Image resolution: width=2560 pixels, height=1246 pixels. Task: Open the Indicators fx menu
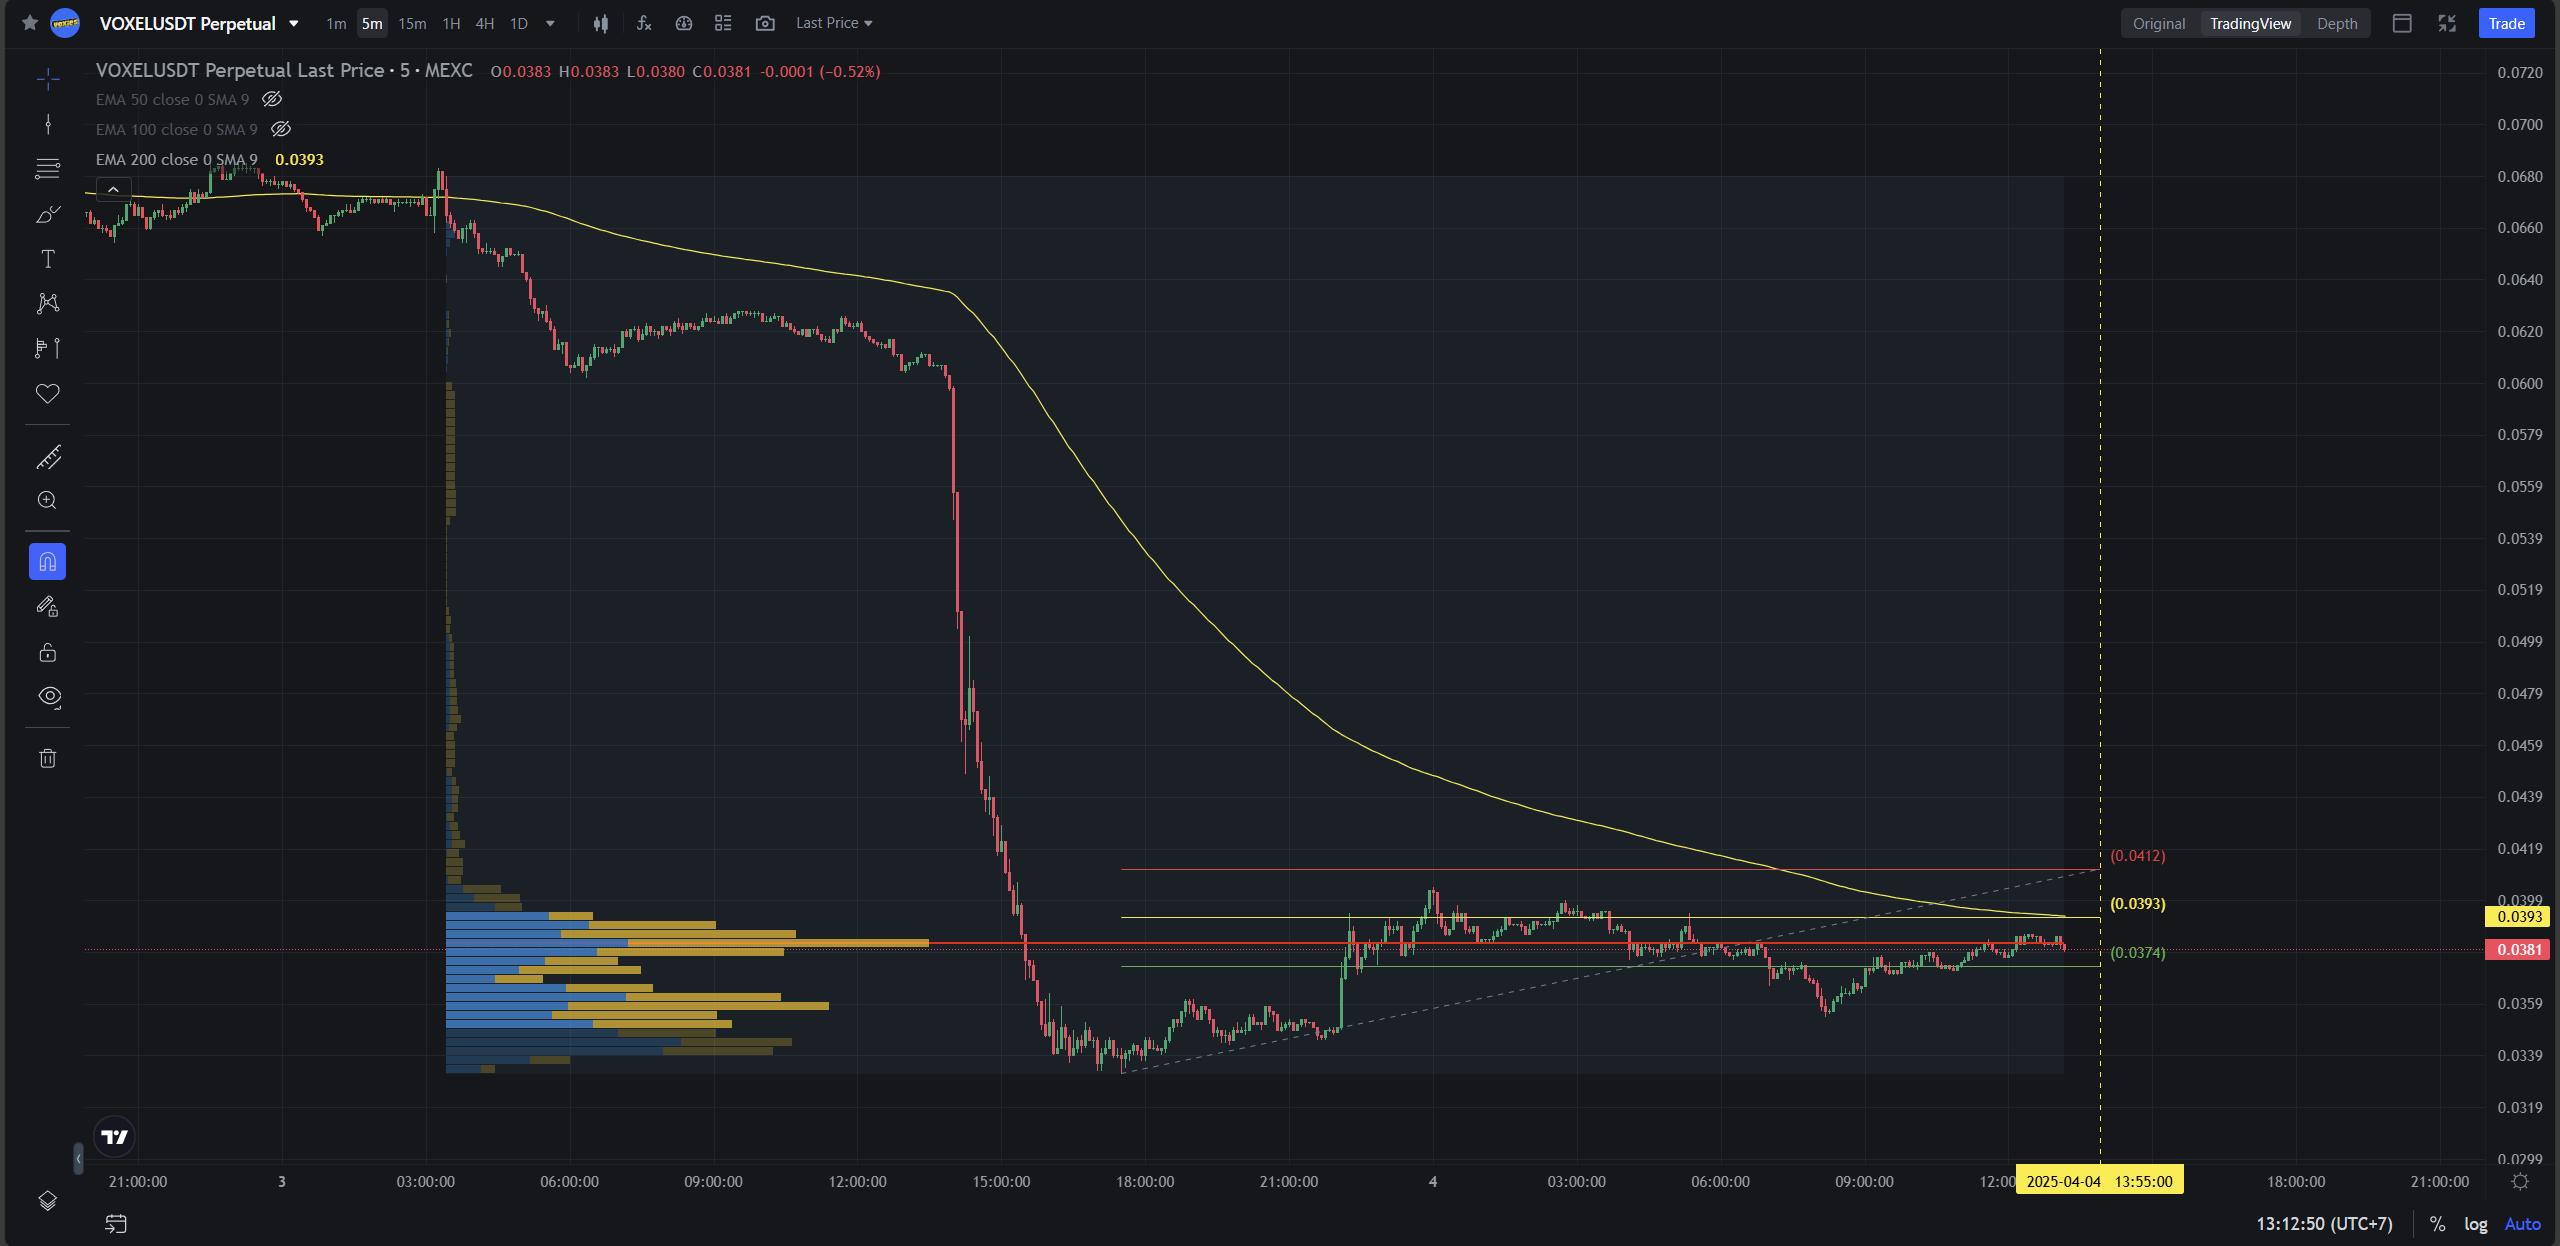[x=644, y=23]
